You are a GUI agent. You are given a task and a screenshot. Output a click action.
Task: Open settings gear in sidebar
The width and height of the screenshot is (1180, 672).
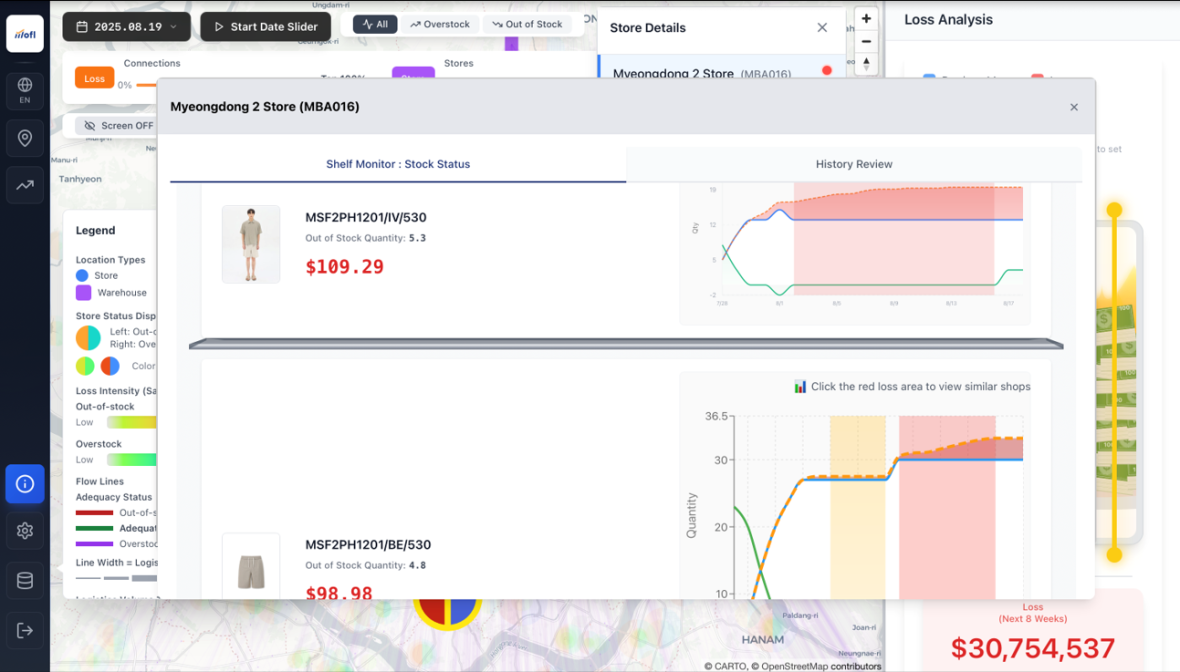pos(25,531)
